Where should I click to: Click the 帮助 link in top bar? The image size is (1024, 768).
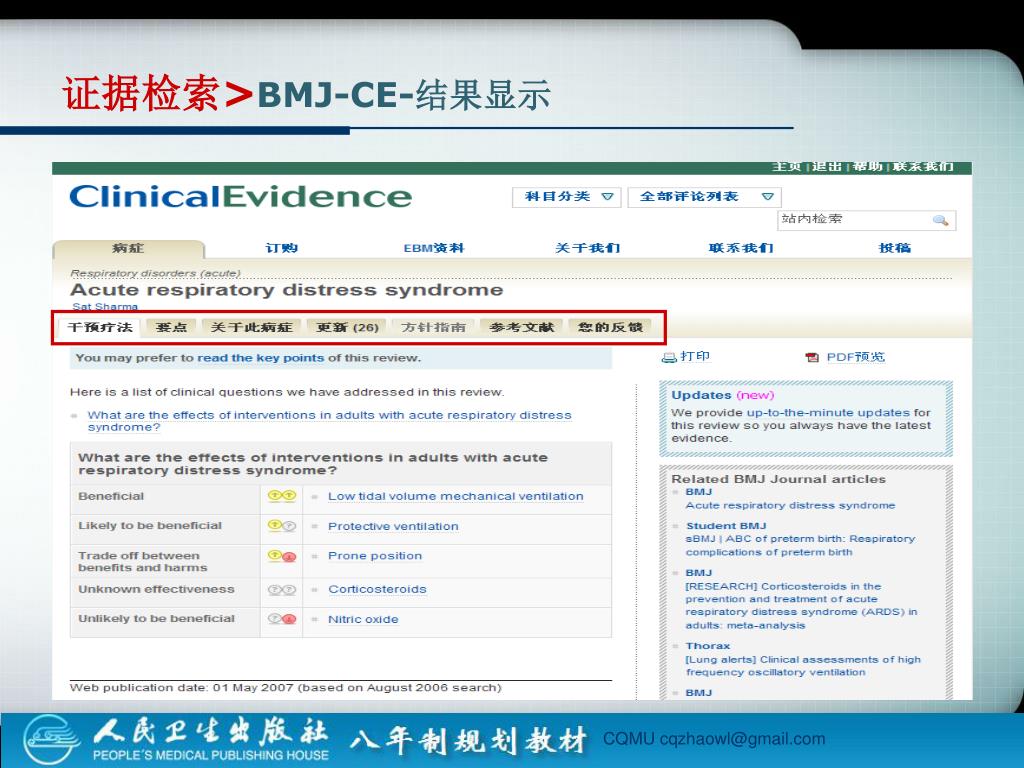click(867, 167)
